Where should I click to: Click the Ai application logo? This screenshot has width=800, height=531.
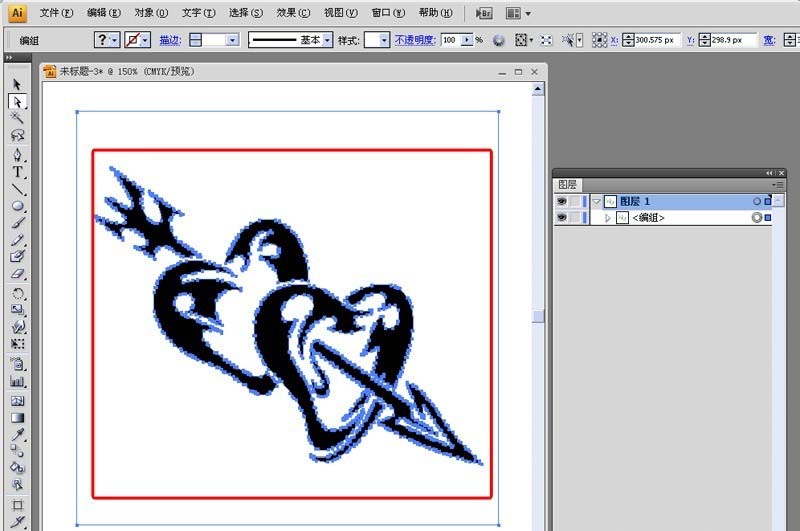point(17,12)
